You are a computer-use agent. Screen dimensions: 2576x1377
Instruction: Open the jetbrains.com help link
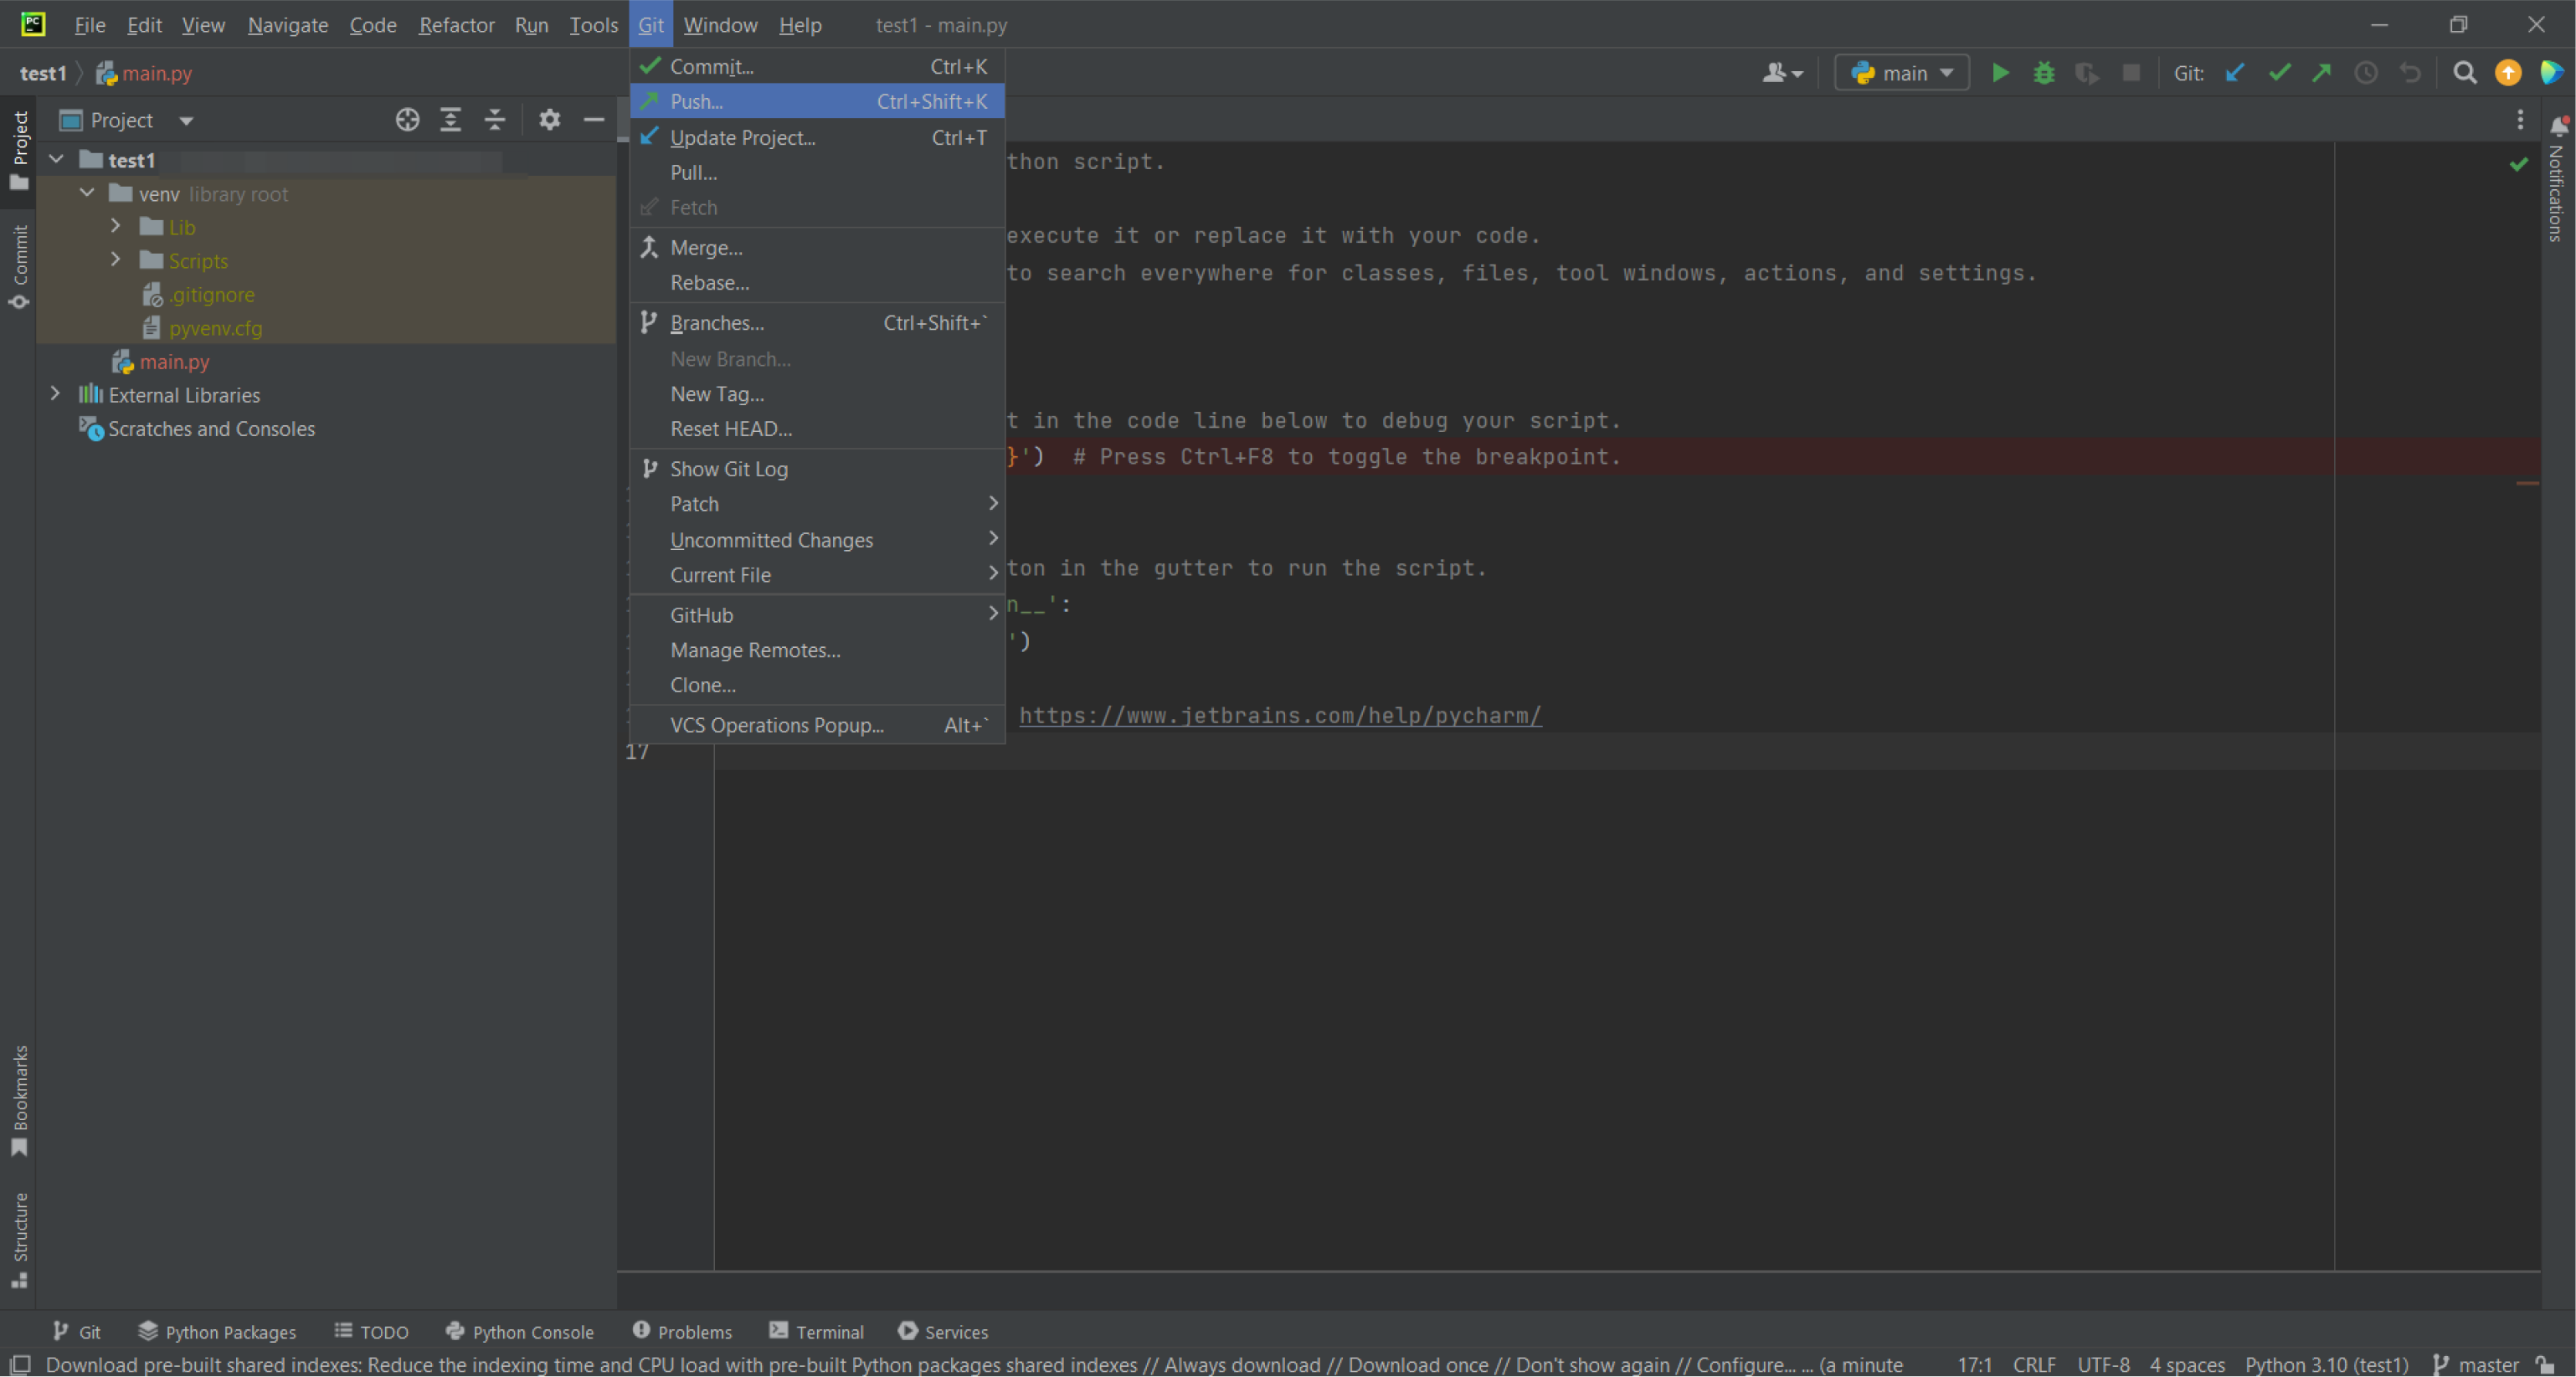coord(1280,716)
